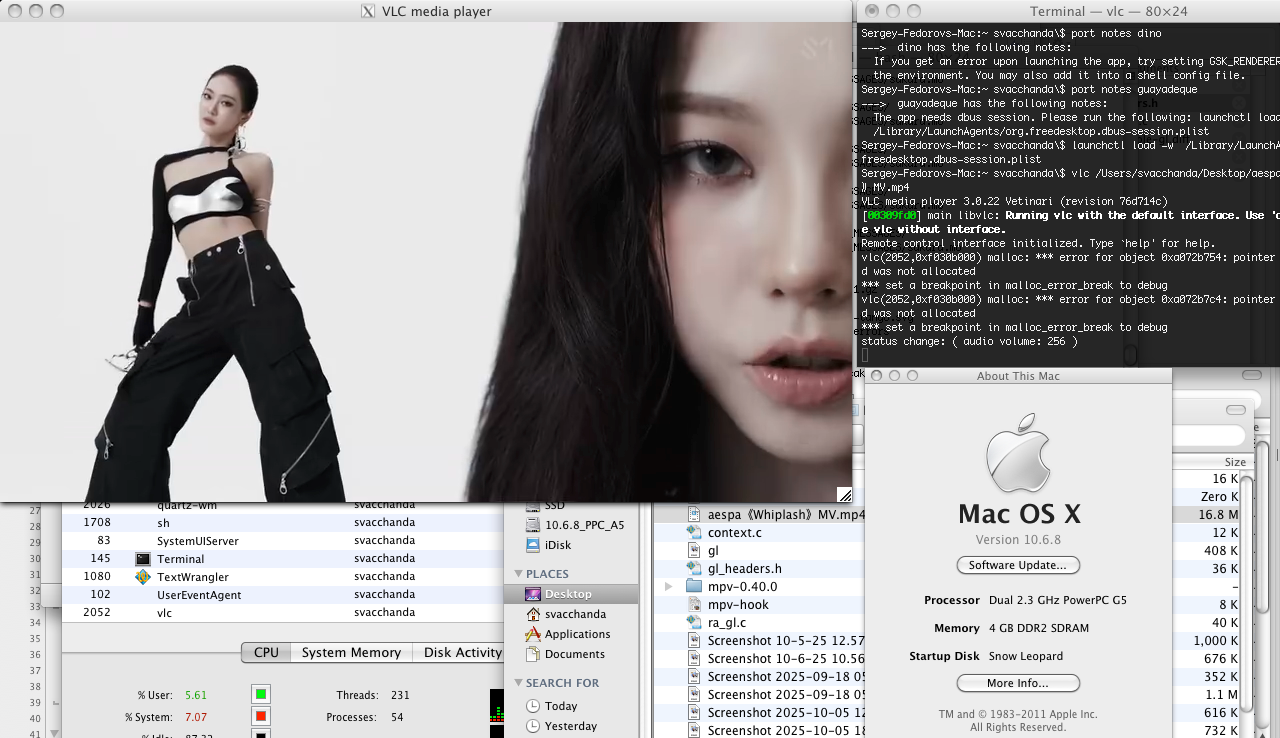Select the vlc process name in Activity Monitor
This screenshot has width=1280, height=738.
[164, 613]
